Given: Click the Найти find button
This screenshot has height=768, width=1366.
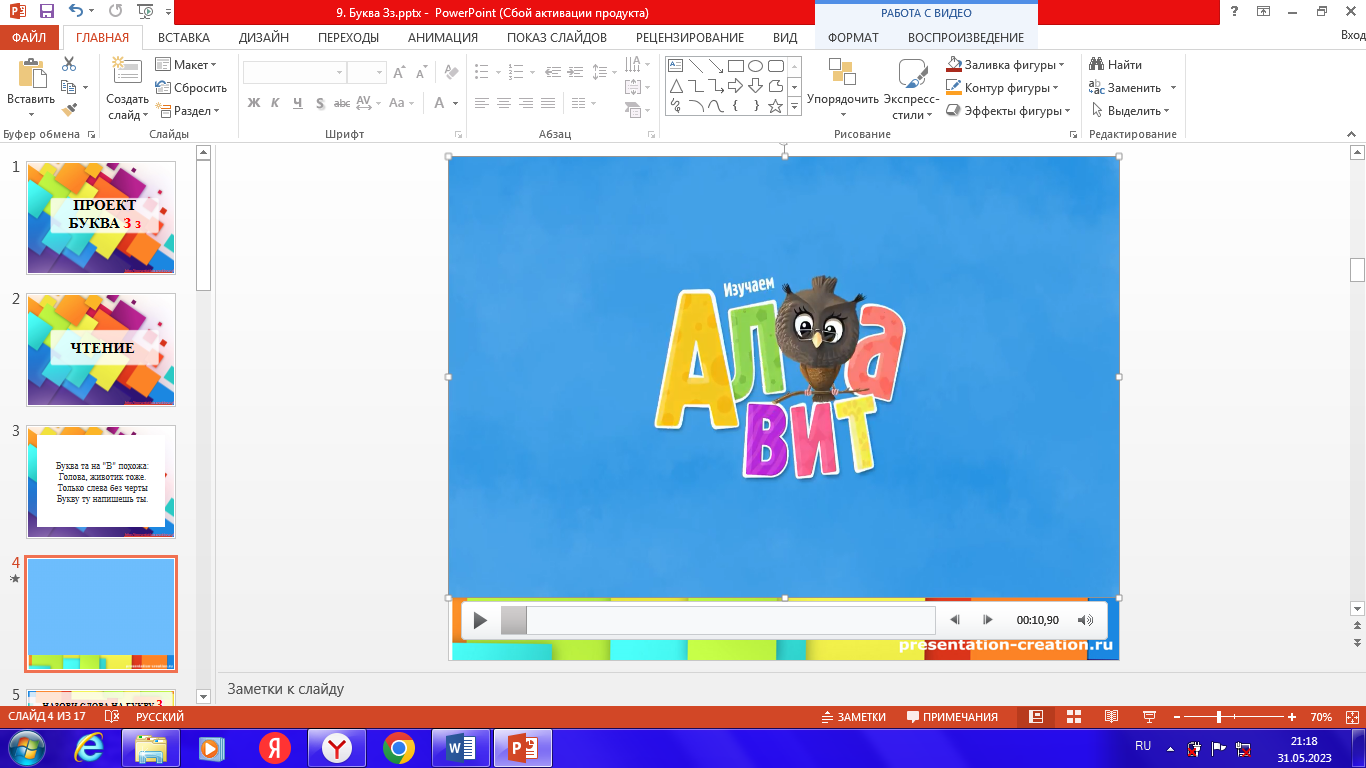Looking at the screenshot, I should click(1116, 65).
